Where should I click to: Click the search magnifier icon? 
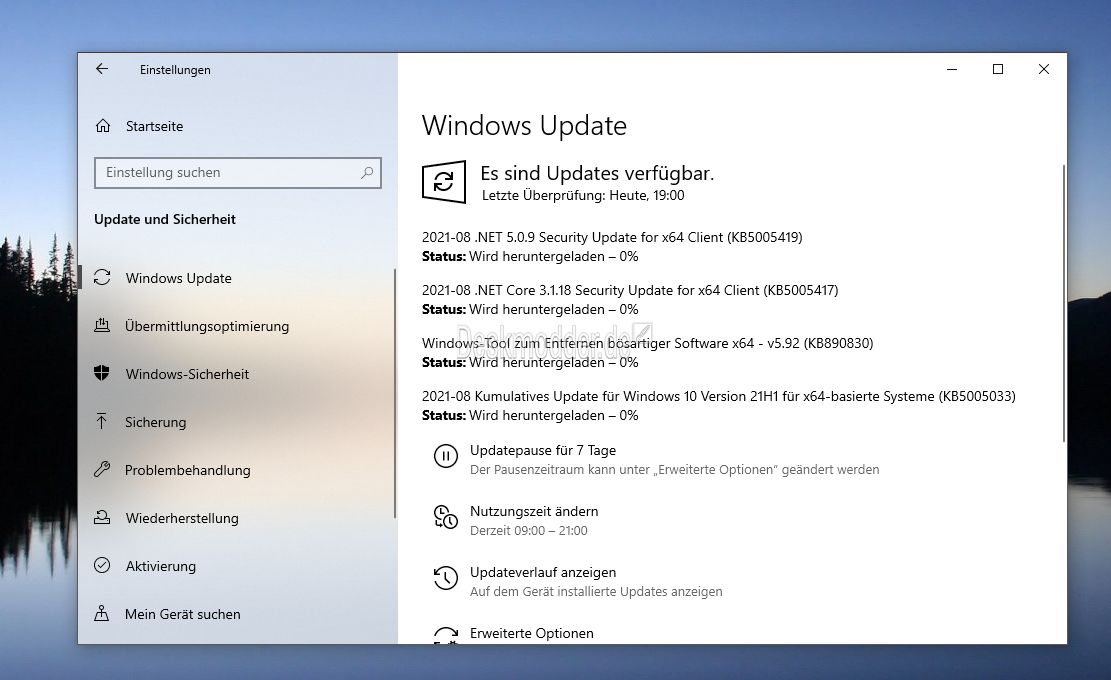tap(367, 172)
